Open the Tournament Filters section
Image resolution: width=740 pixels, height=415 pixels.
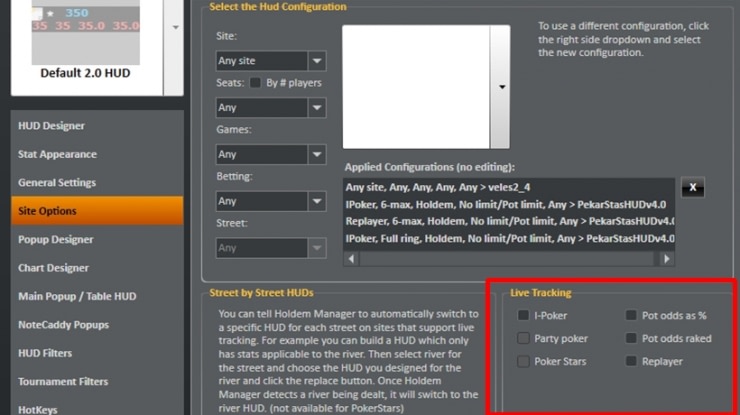click(x=97, y=381)
